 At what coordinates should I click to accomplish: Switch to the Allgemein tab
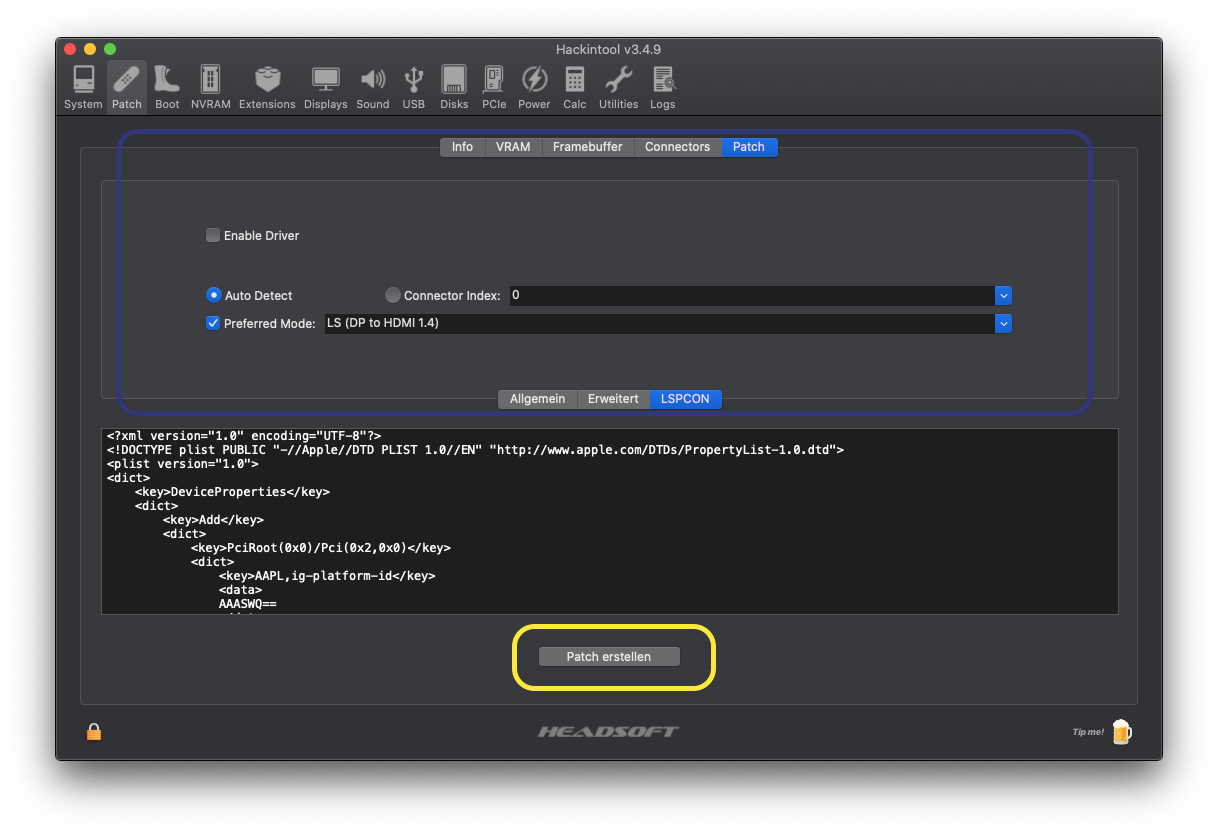pos(537,399)
